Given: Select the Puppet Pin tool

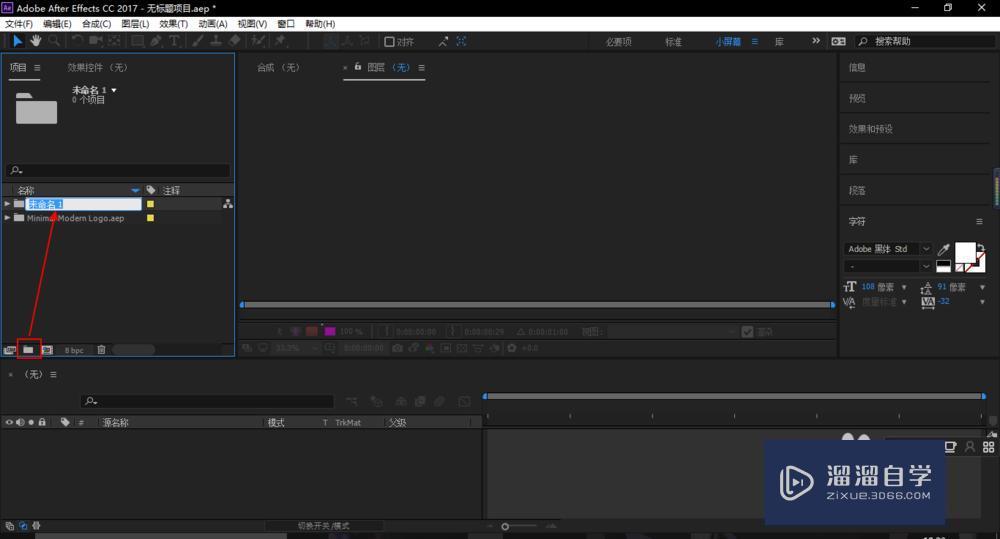Looking at the screenshot, I should [280, 41].
